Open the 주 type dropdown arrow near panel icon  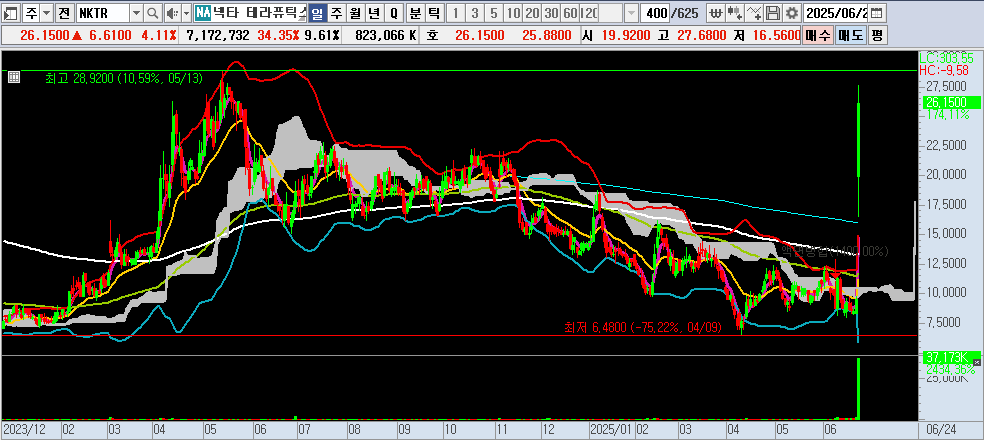47,13
